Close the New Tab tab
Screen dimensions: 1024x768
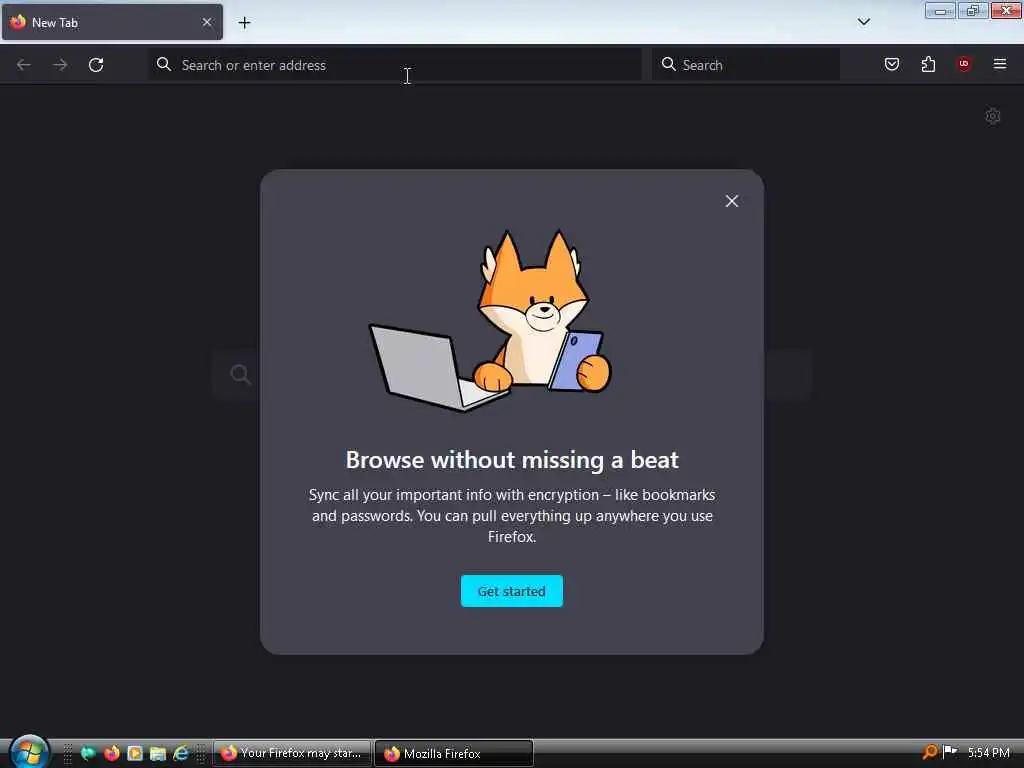point(206,22)
